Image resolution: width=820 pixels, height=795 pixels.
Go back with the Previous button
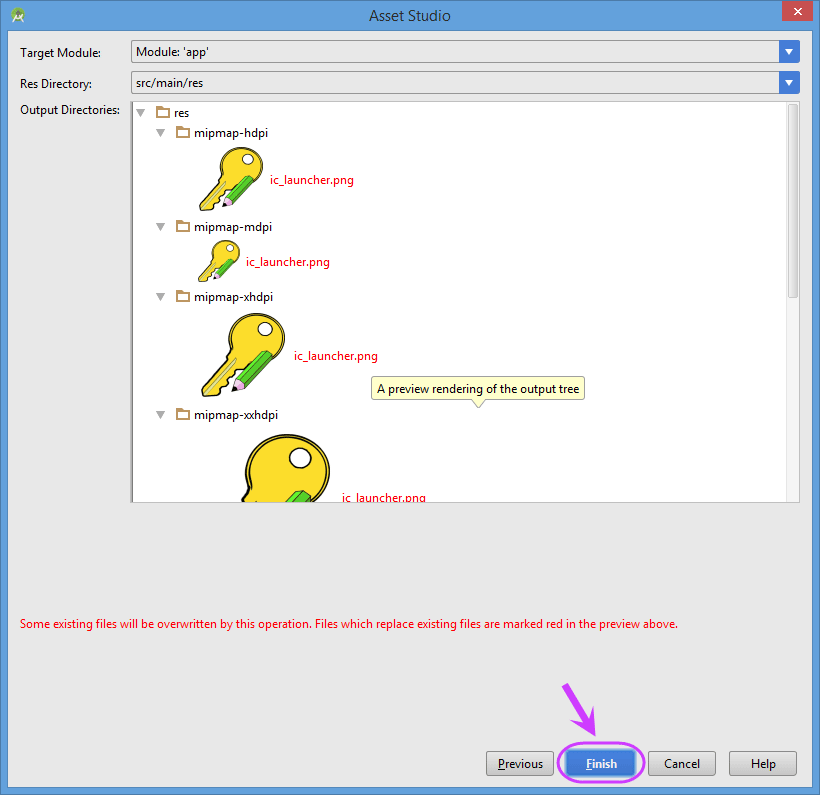[x=520, y=764]
